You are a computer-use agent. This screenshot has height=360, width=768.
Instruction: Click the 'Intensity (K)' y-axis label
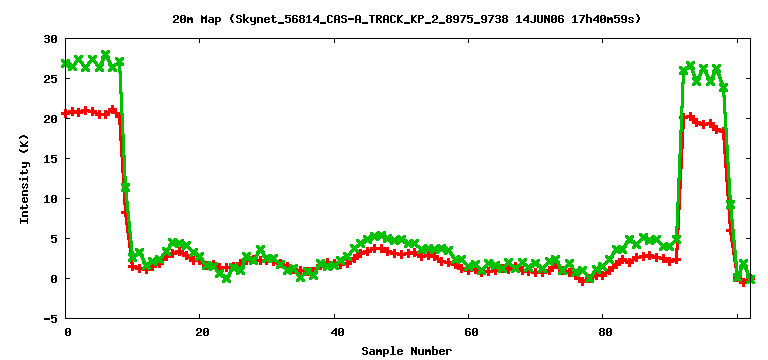coord(24,178)
